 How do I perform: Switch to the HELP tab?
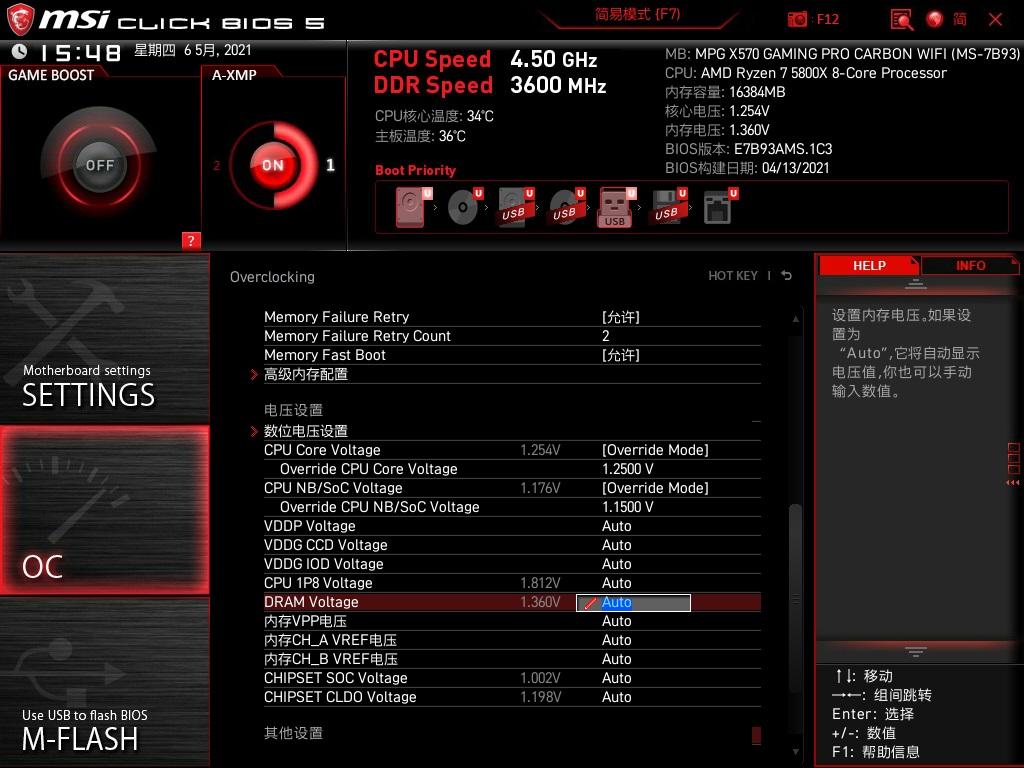coord(869,266)
